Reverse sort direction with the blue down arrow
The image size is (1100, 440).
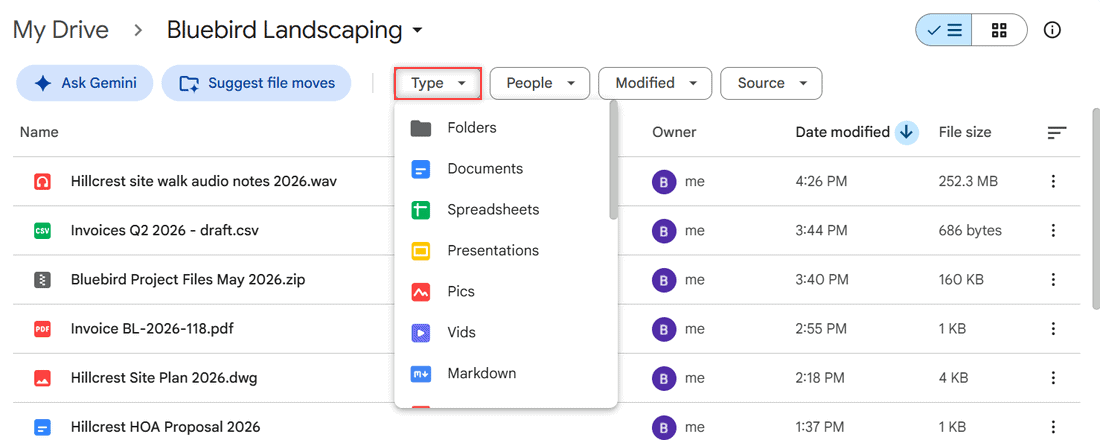(x=906, y=132)
